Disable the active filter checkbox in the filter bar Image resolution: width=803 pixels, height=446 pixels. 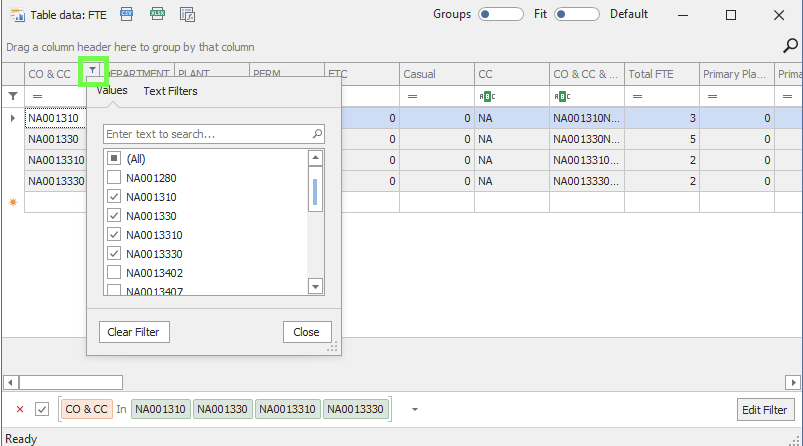[42, 409]
